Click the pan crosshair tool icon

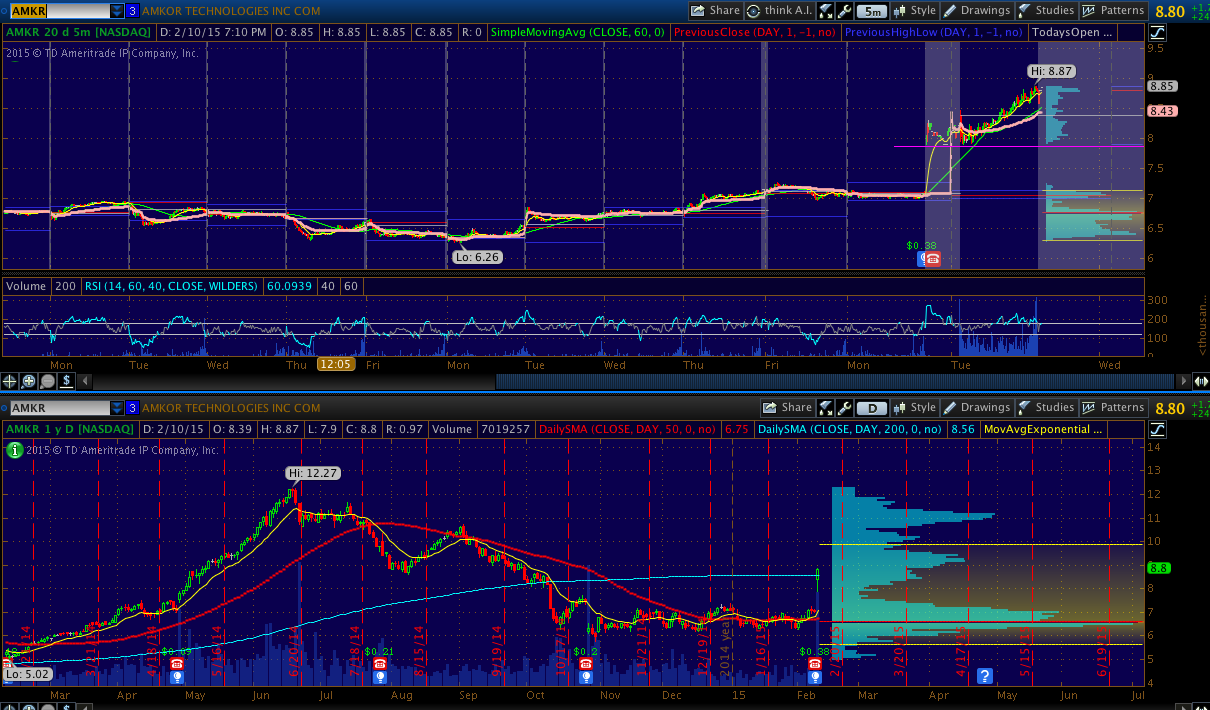(11, 381)
